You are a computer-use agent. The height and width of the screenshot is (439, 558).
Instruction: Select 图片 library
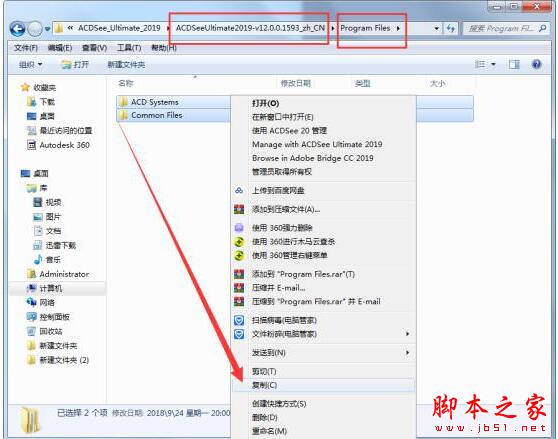click(47, 217)
